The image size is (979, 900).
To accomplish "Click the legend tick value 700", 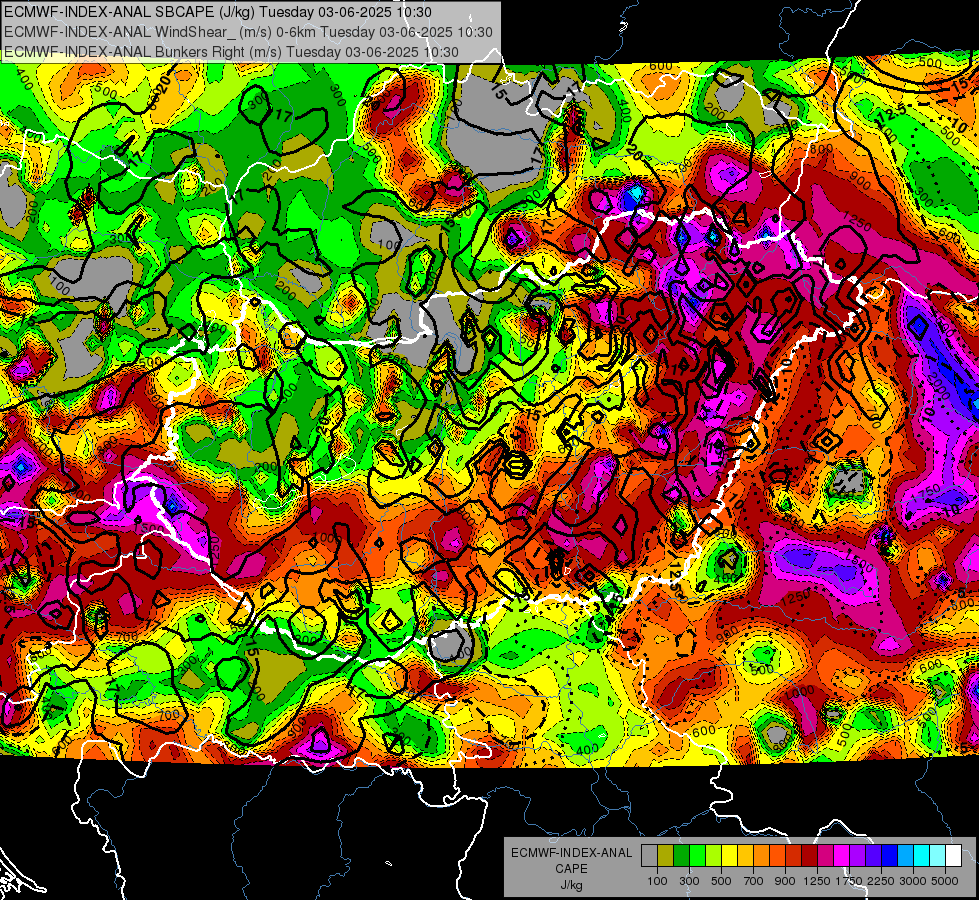I will tap(754, 881).
